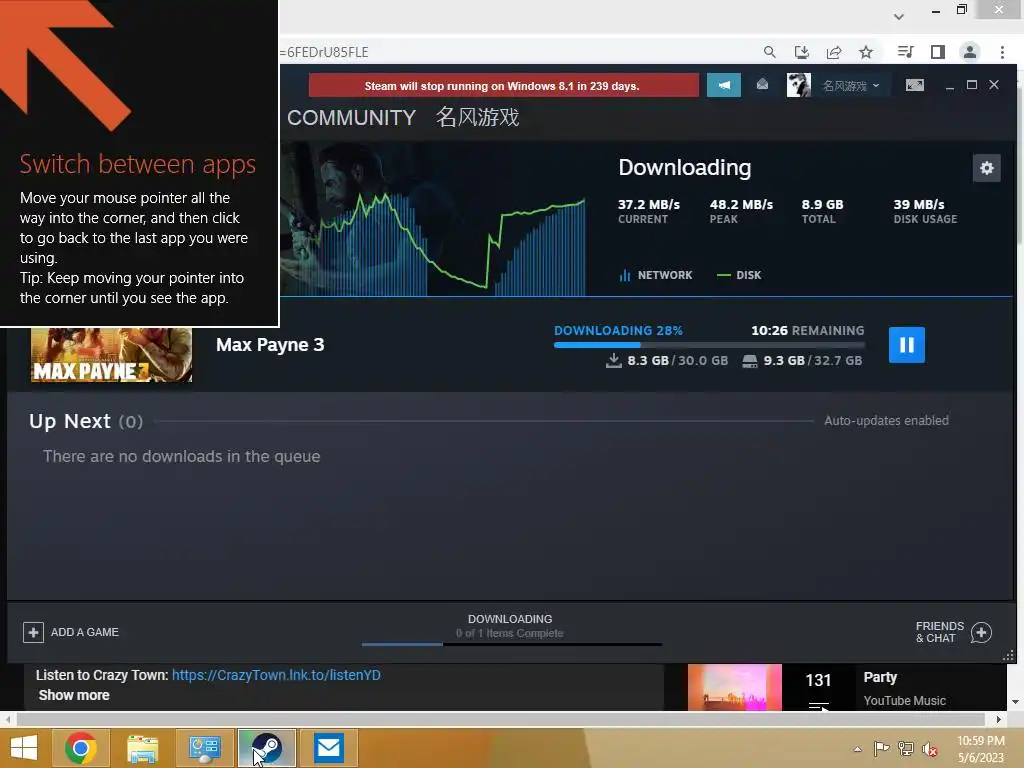Click the Max Payne 3 game thumbnail
Screen dimensions: 1024x768
(112, 355)
